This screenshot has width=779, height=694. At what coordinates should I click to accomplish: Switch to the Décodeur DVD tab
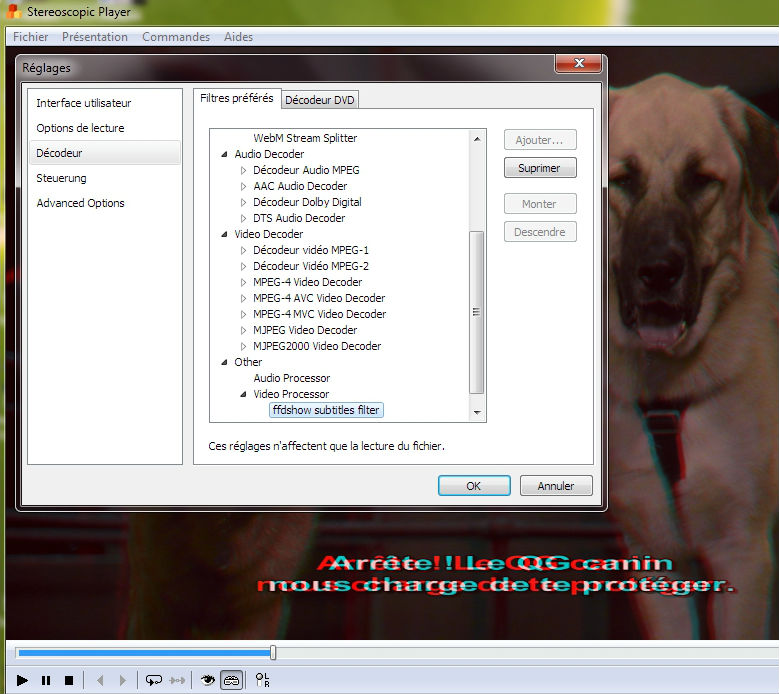click(x=320, y=100)
